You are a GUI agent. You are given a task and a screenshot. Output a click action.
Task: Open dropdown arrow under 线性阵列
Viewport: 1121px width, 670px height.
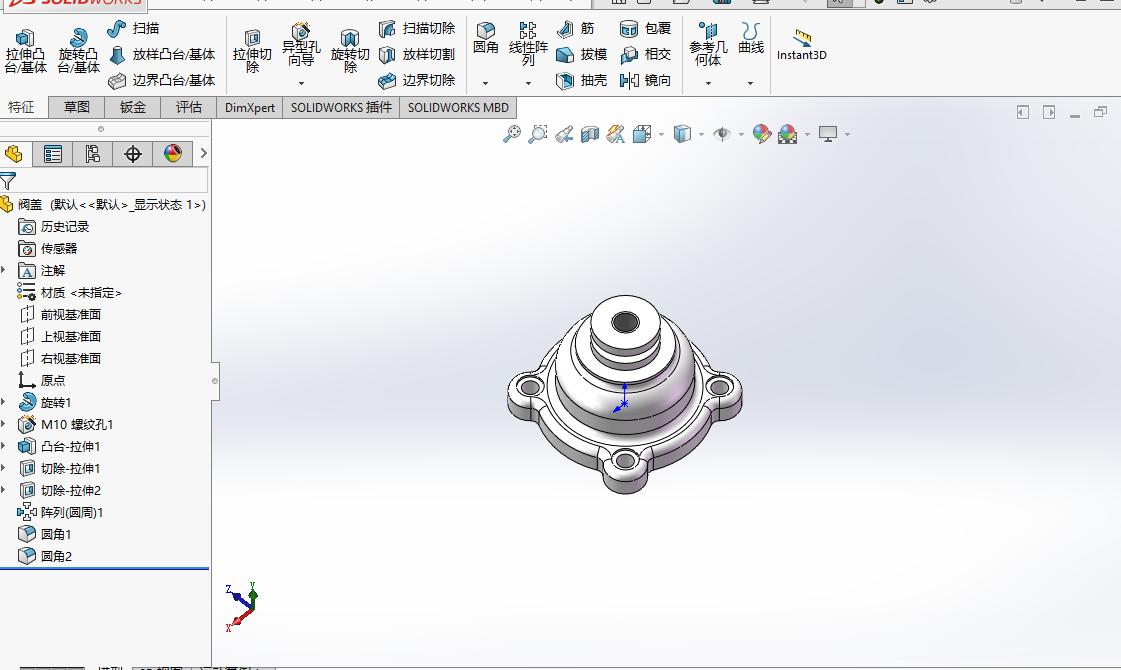[528, 83]
